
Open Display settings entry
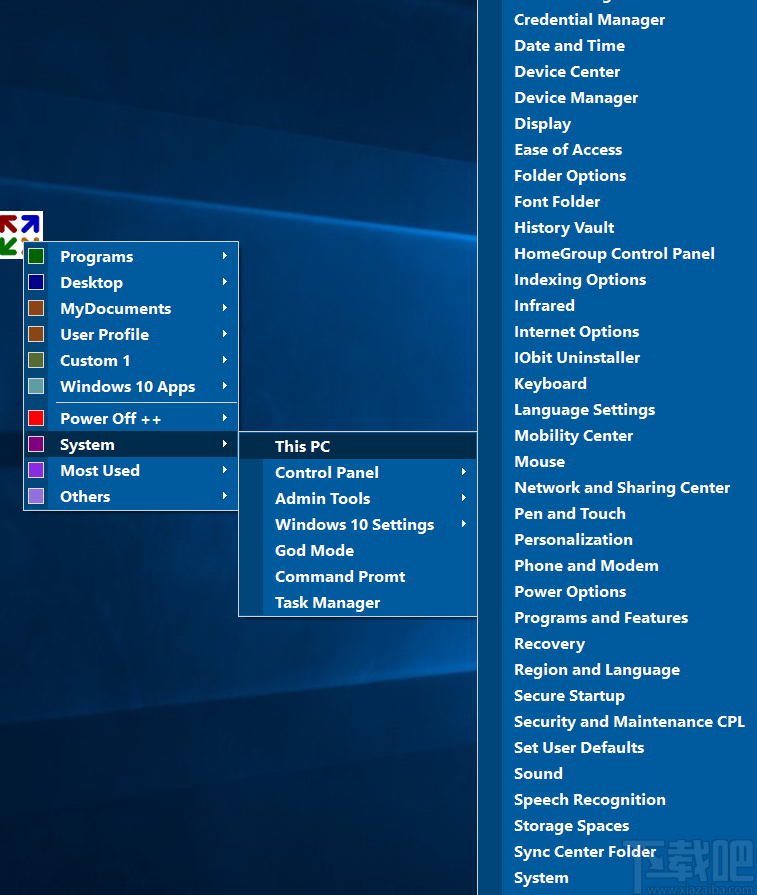coord(542,124)
